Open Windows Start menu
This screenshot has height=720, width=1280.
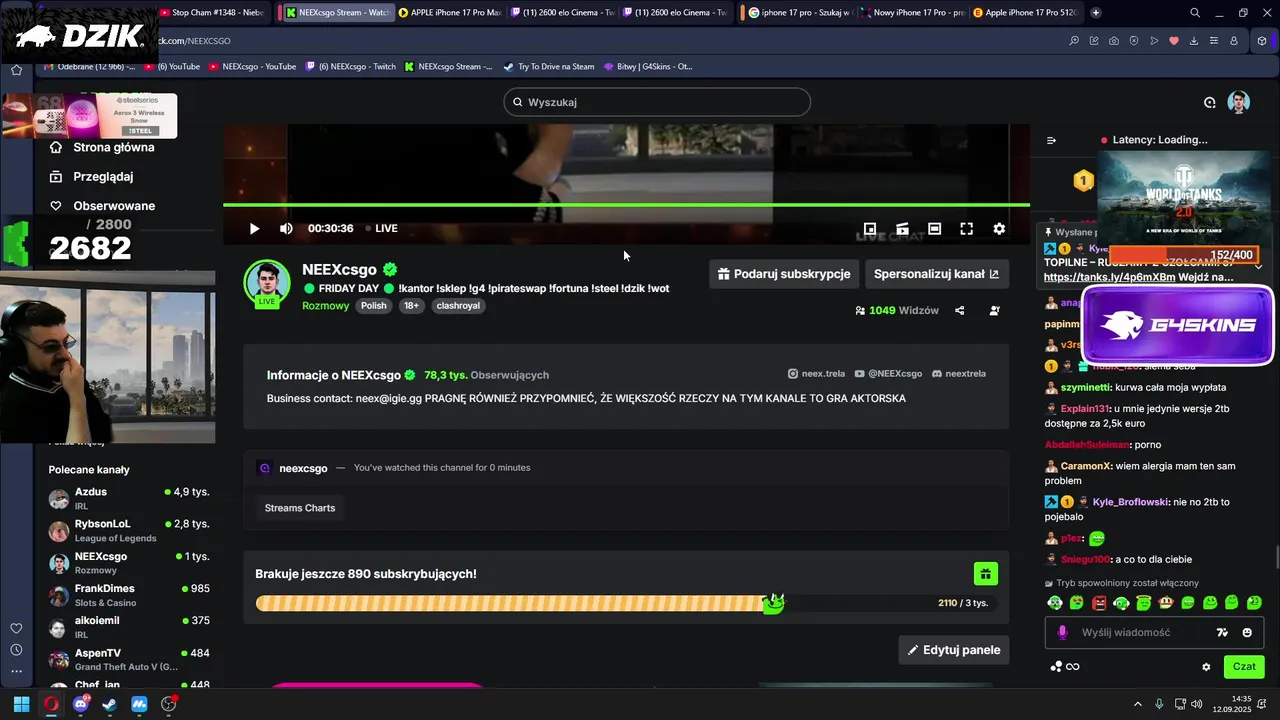[x=21, y=704]
